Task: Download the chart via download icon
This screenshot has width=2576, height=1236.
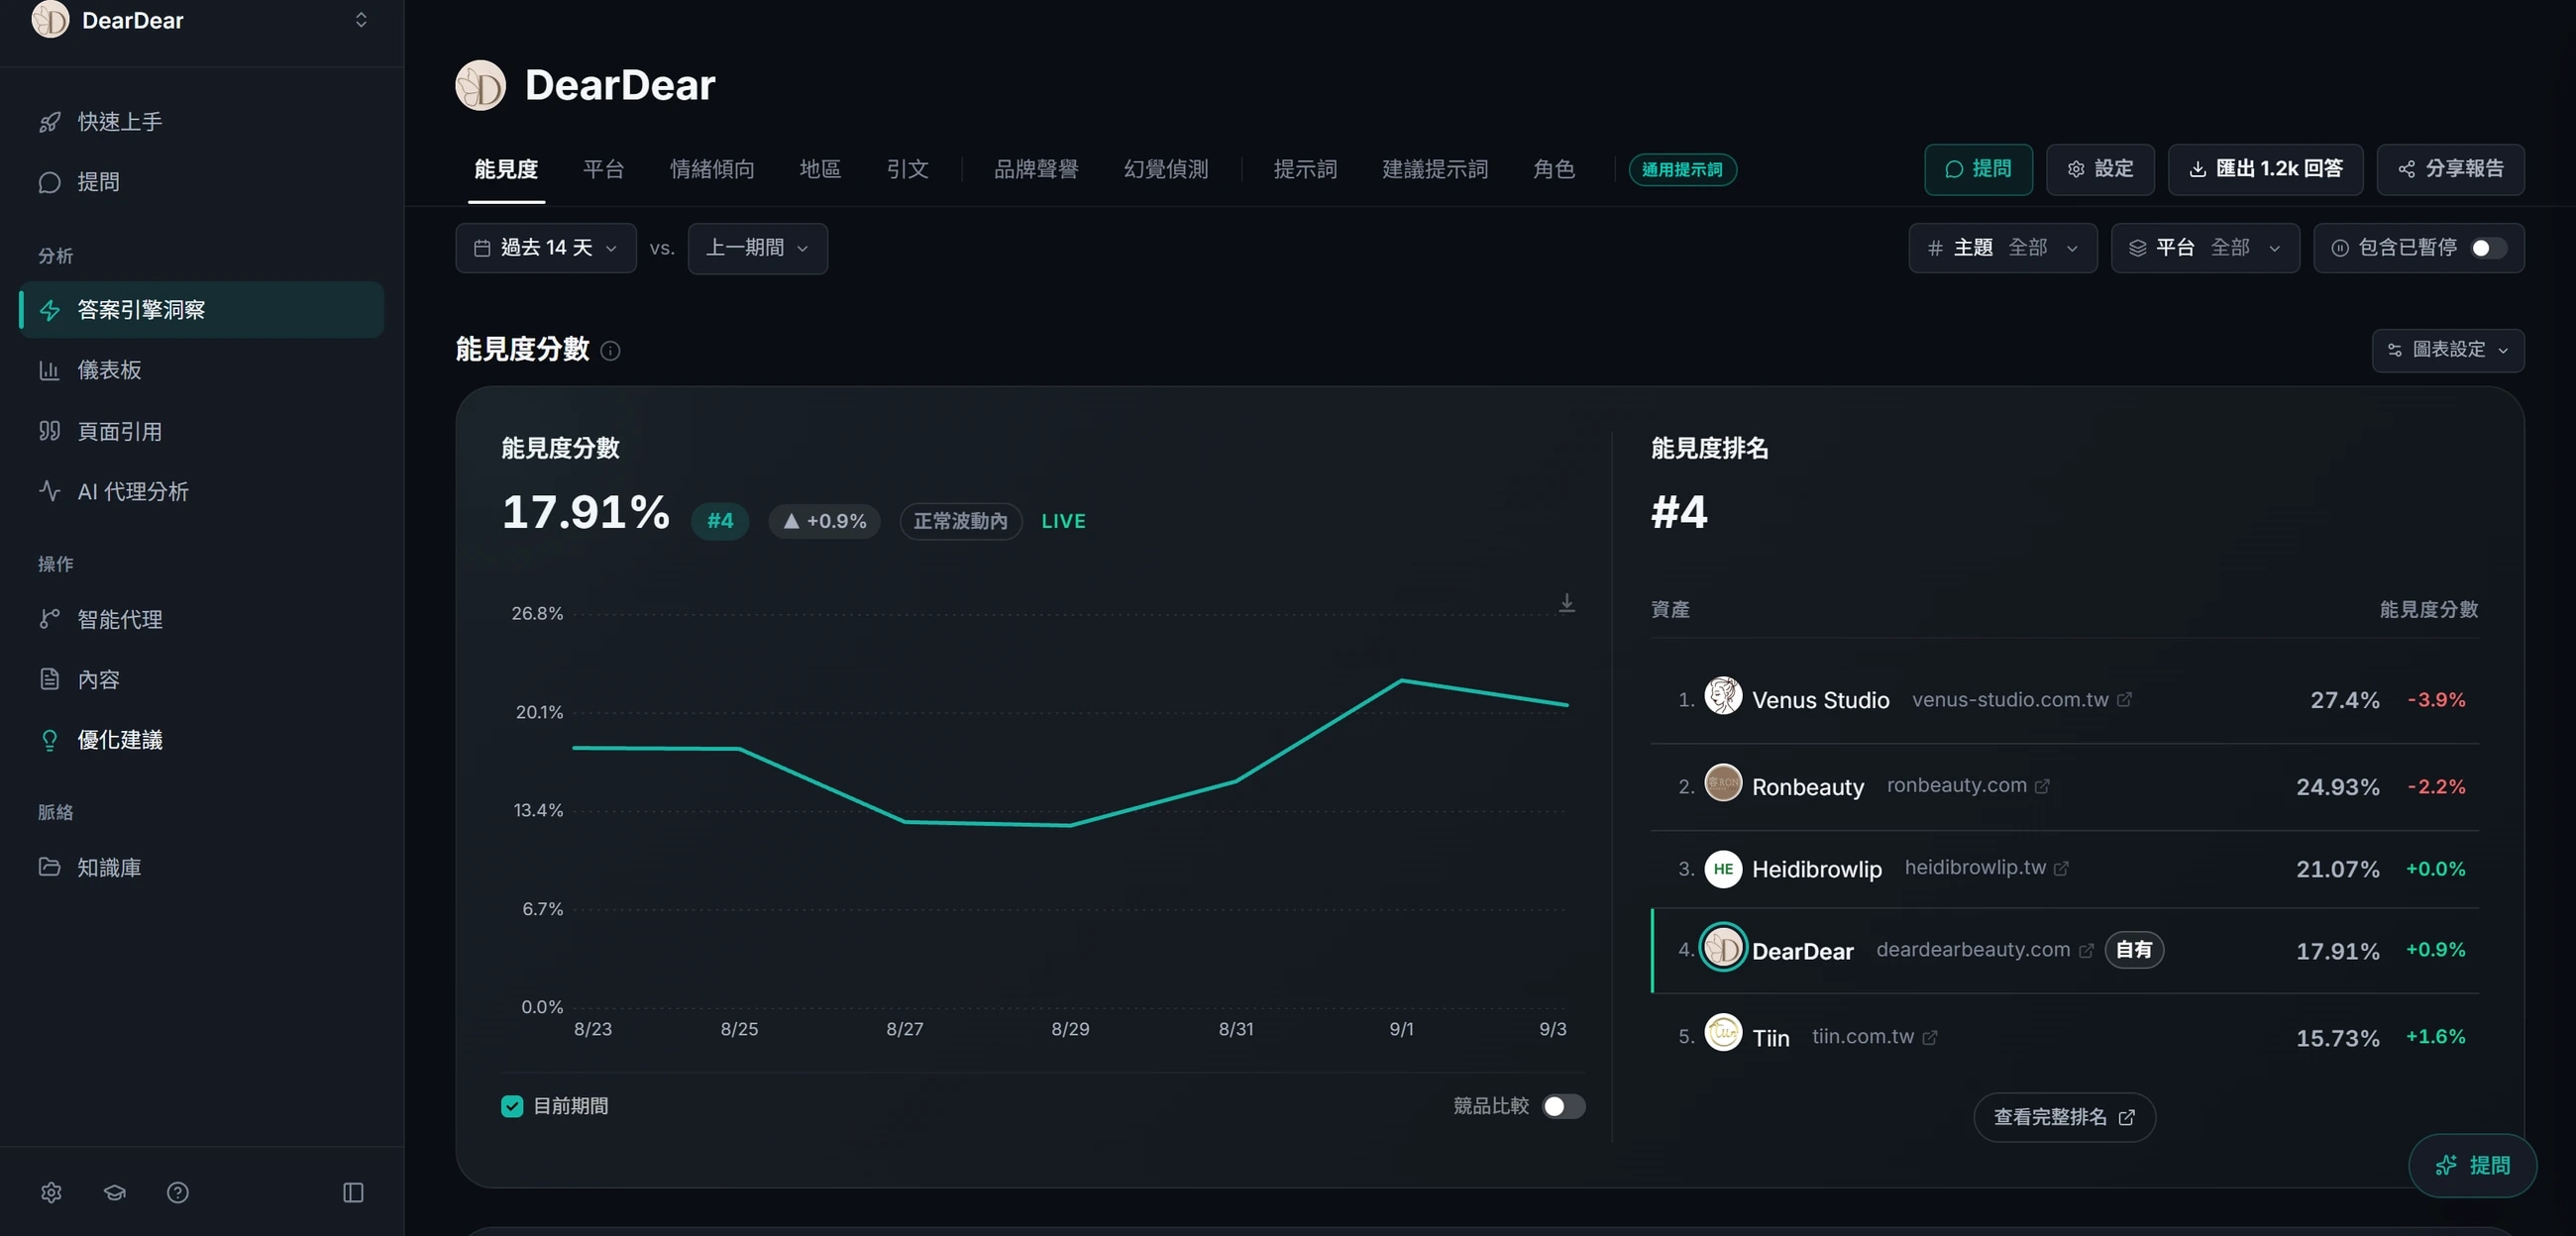Action: 1566,603
